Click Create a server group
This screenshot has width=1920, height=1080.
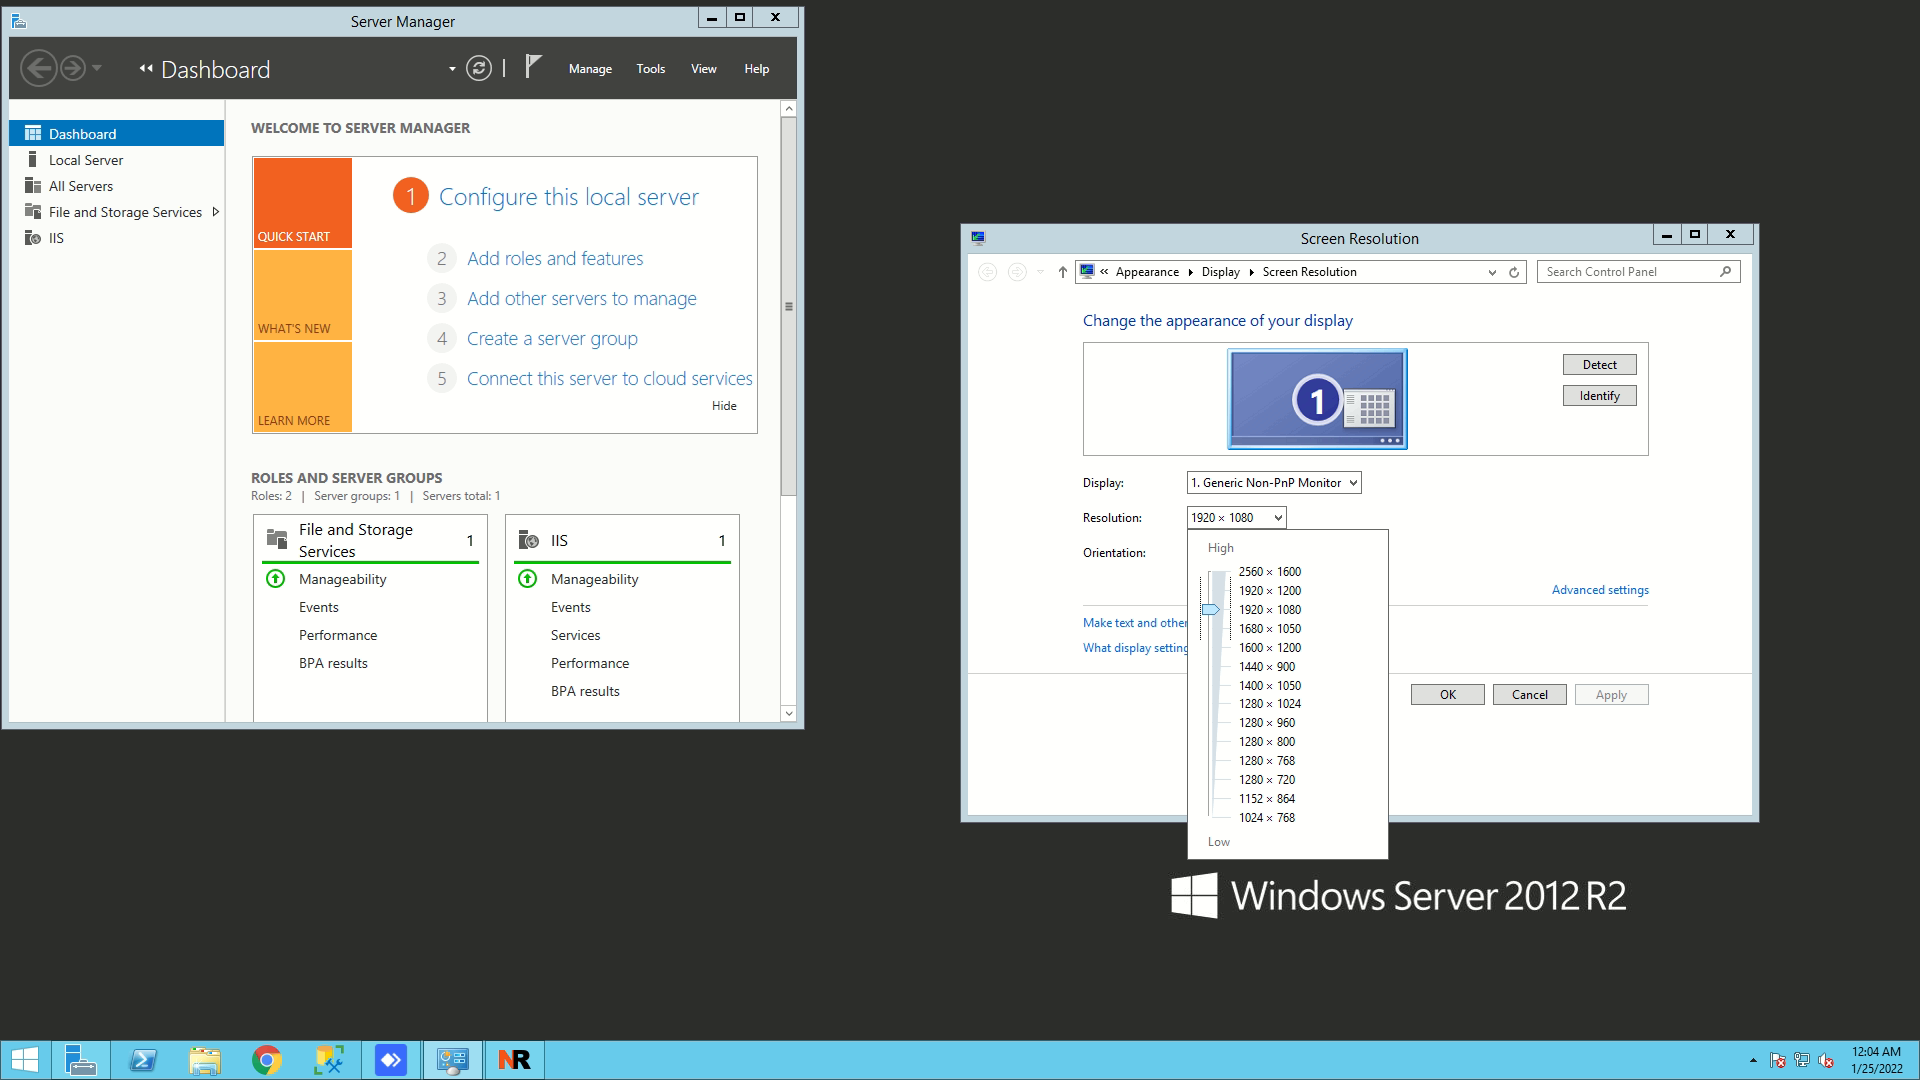[552, 338]
